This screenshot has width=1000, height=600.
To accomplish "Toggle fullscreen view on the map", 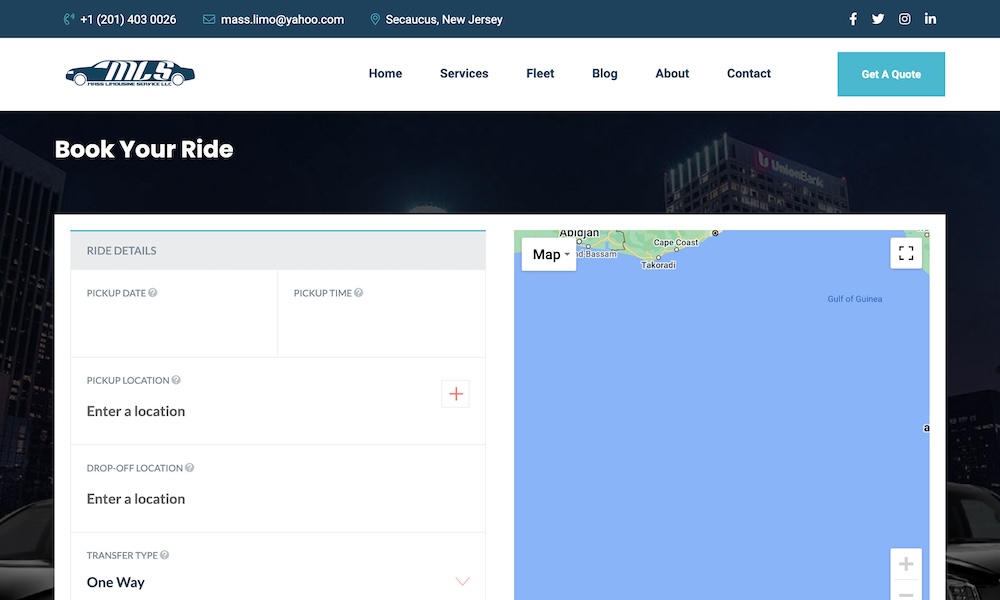I will (x=906, y=253).
